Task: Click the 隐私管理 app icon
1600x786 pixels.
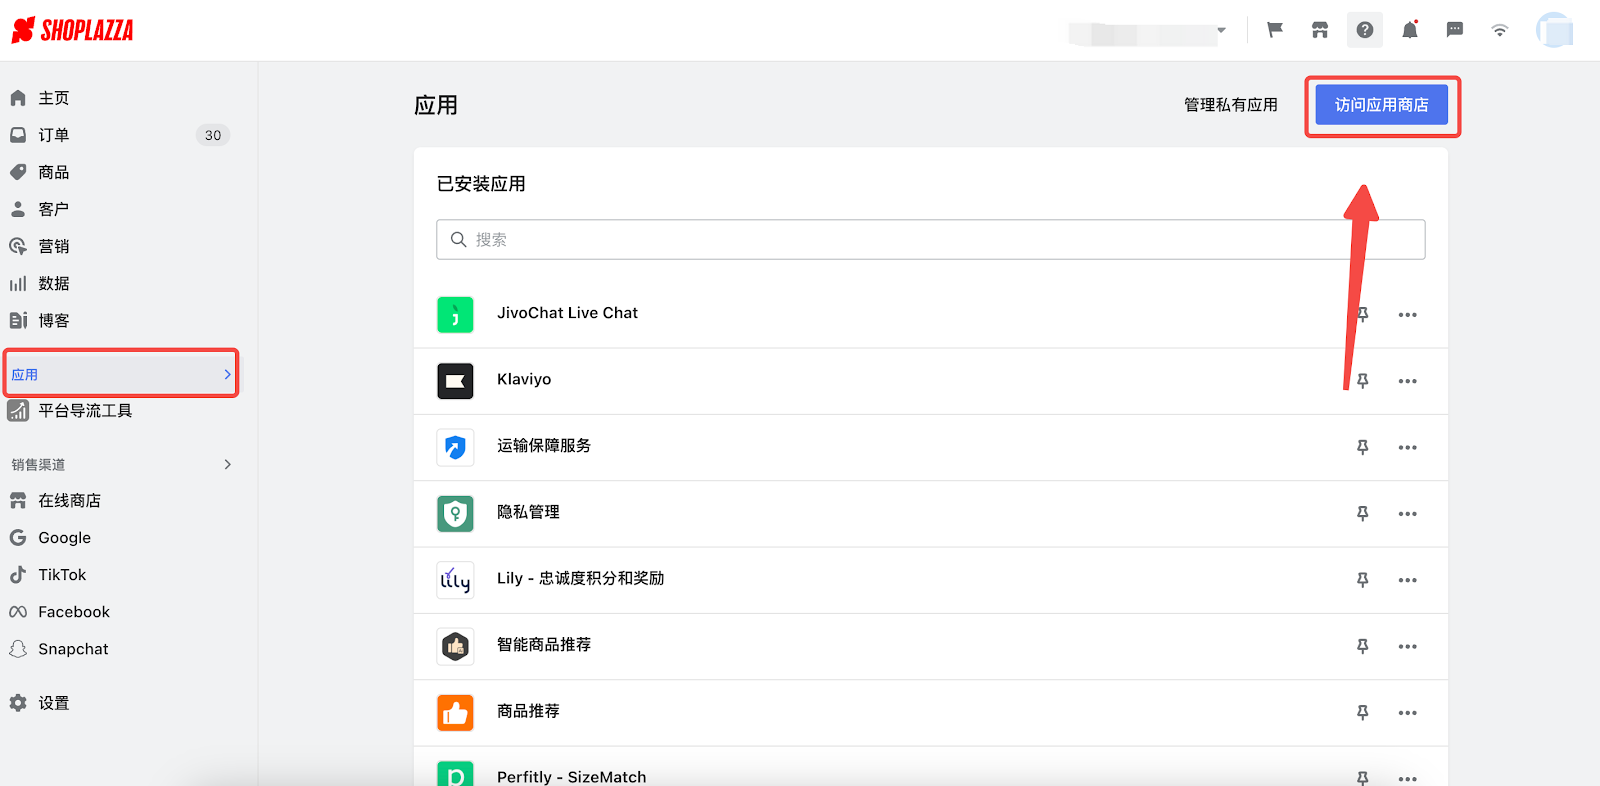Action: point(455,513)
